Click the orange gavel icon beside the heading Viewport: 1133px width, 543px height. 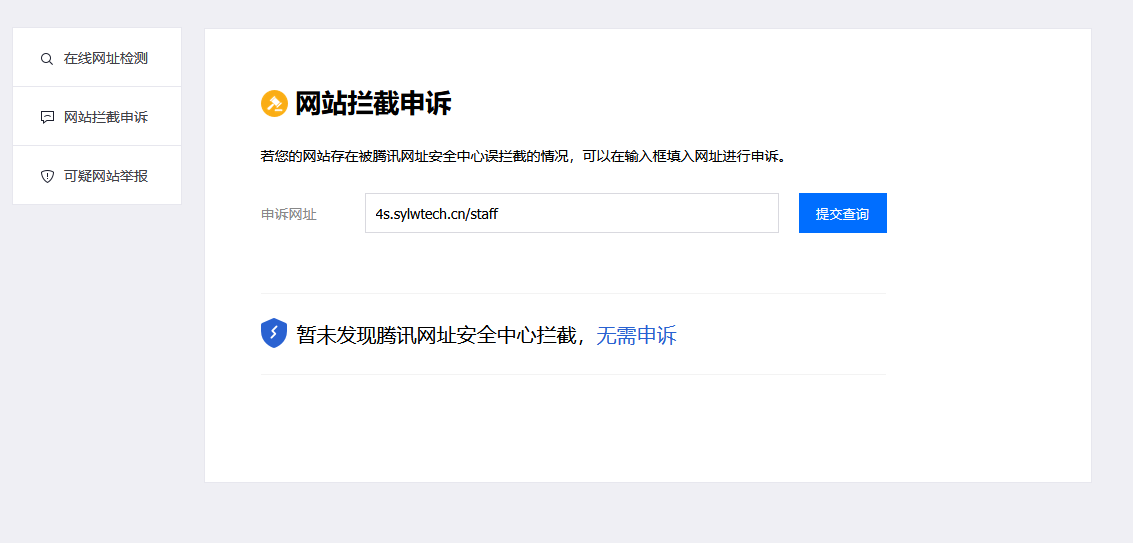[275, 103]
